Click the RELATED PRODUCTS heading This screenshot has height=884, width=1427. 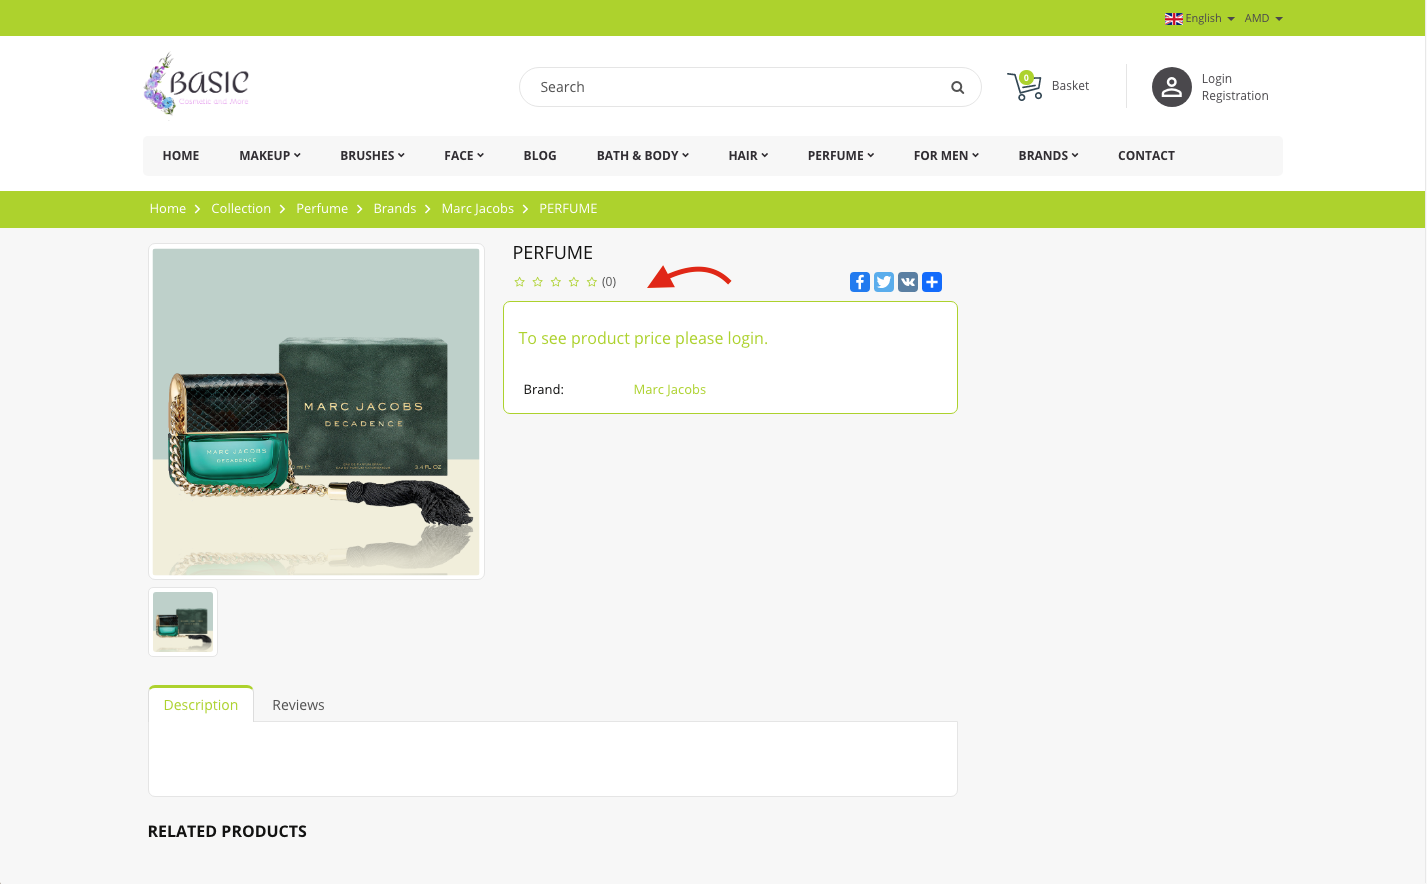(227, 832)
